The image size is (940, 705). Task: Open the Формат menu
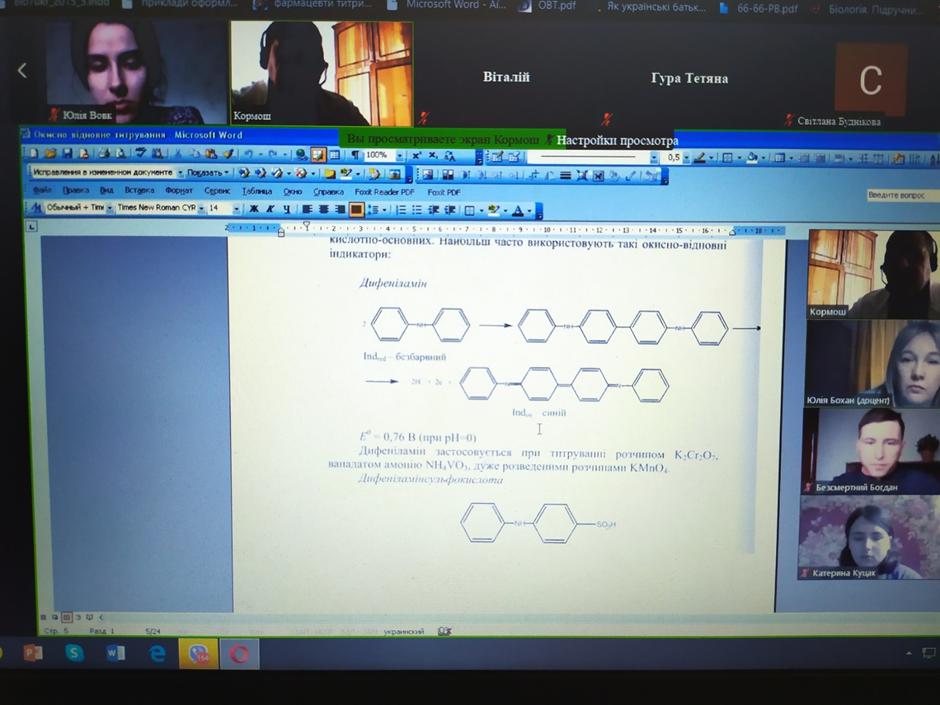click(x=179, y=191)
